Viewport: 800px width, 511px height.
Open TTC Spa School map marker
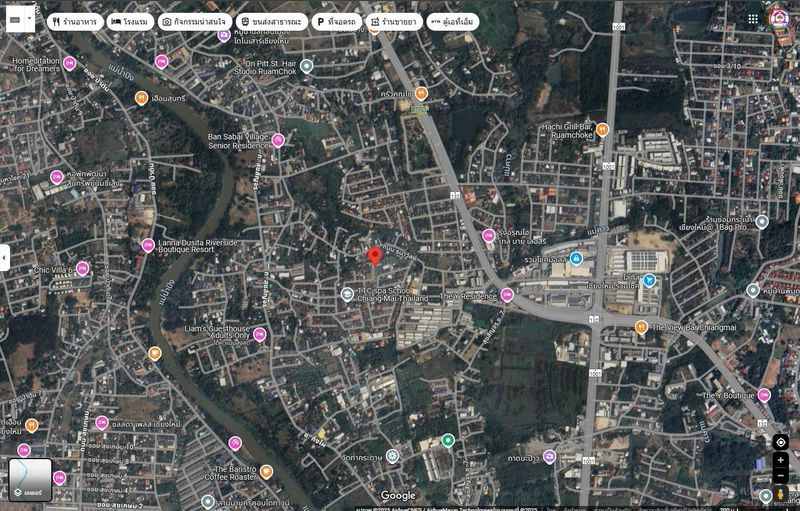(347, 294)
